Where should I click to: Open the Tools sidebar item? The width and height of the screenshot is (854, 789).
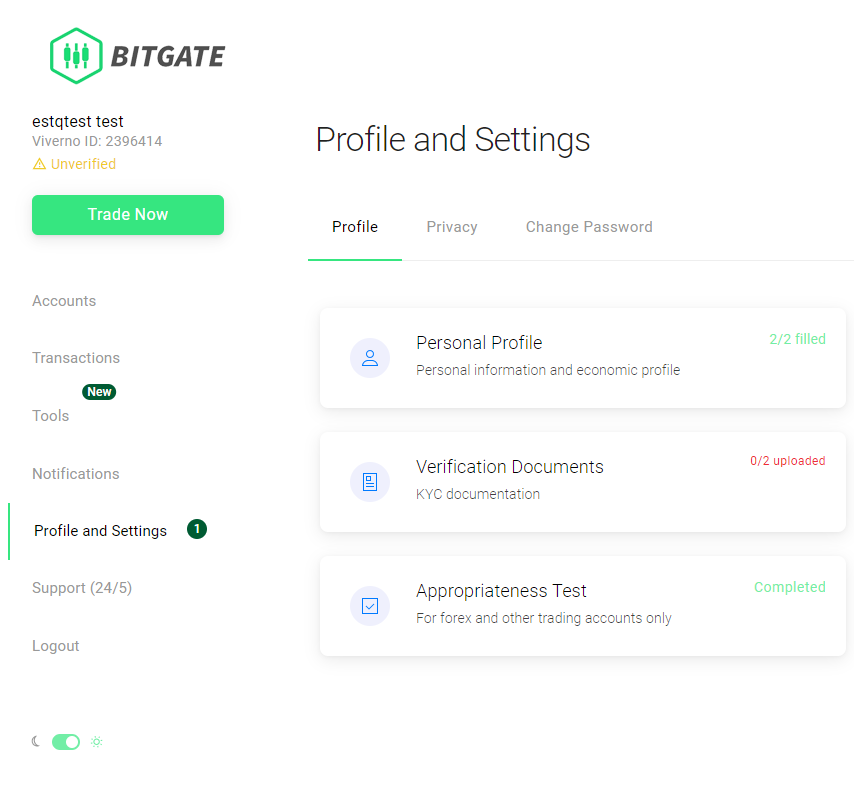[x=51, y=416]
